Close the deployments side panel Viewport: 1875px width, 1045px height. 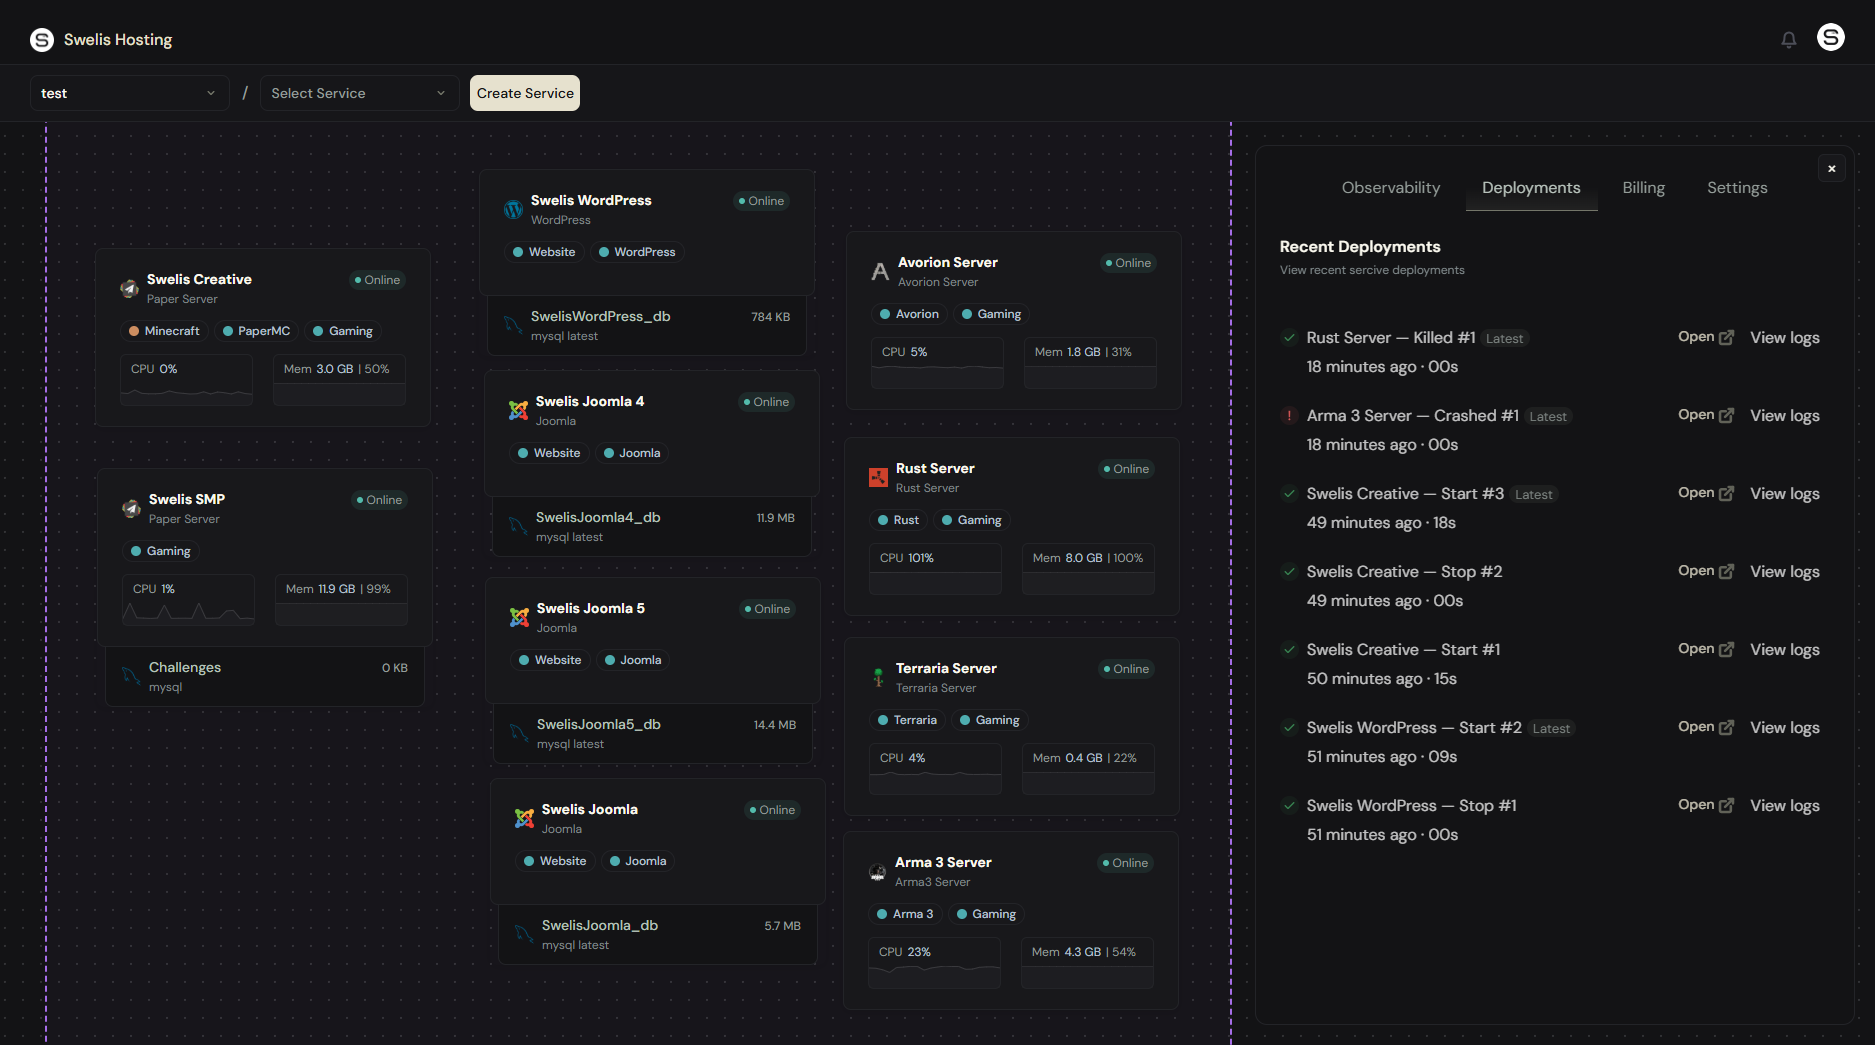click(x=1831, y=169)
